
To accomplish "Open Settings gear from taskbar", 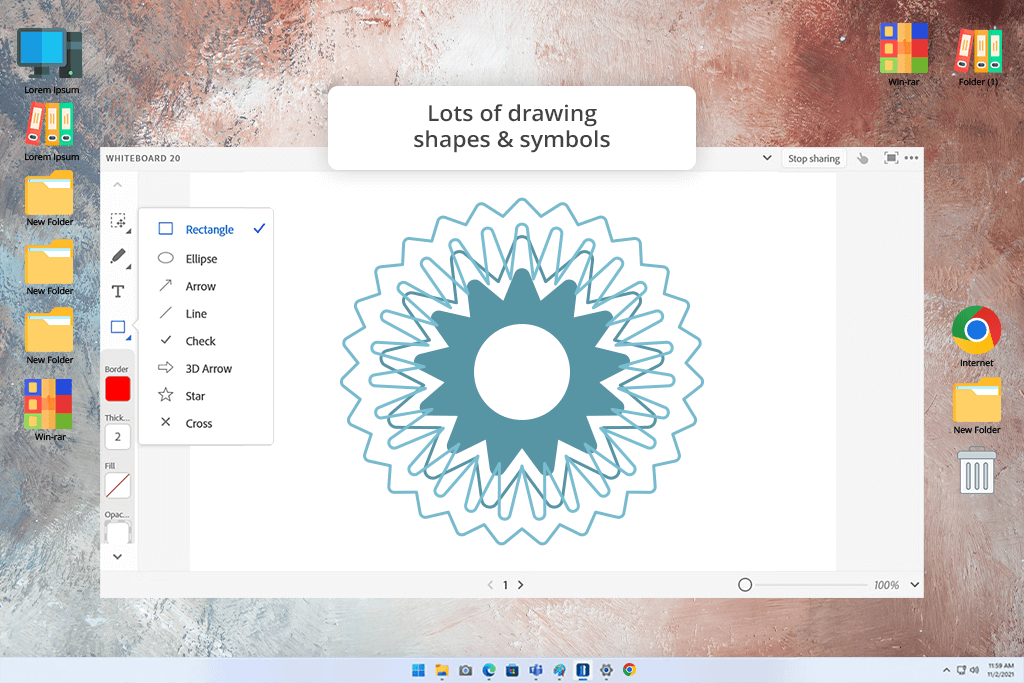I will point(606,670).
